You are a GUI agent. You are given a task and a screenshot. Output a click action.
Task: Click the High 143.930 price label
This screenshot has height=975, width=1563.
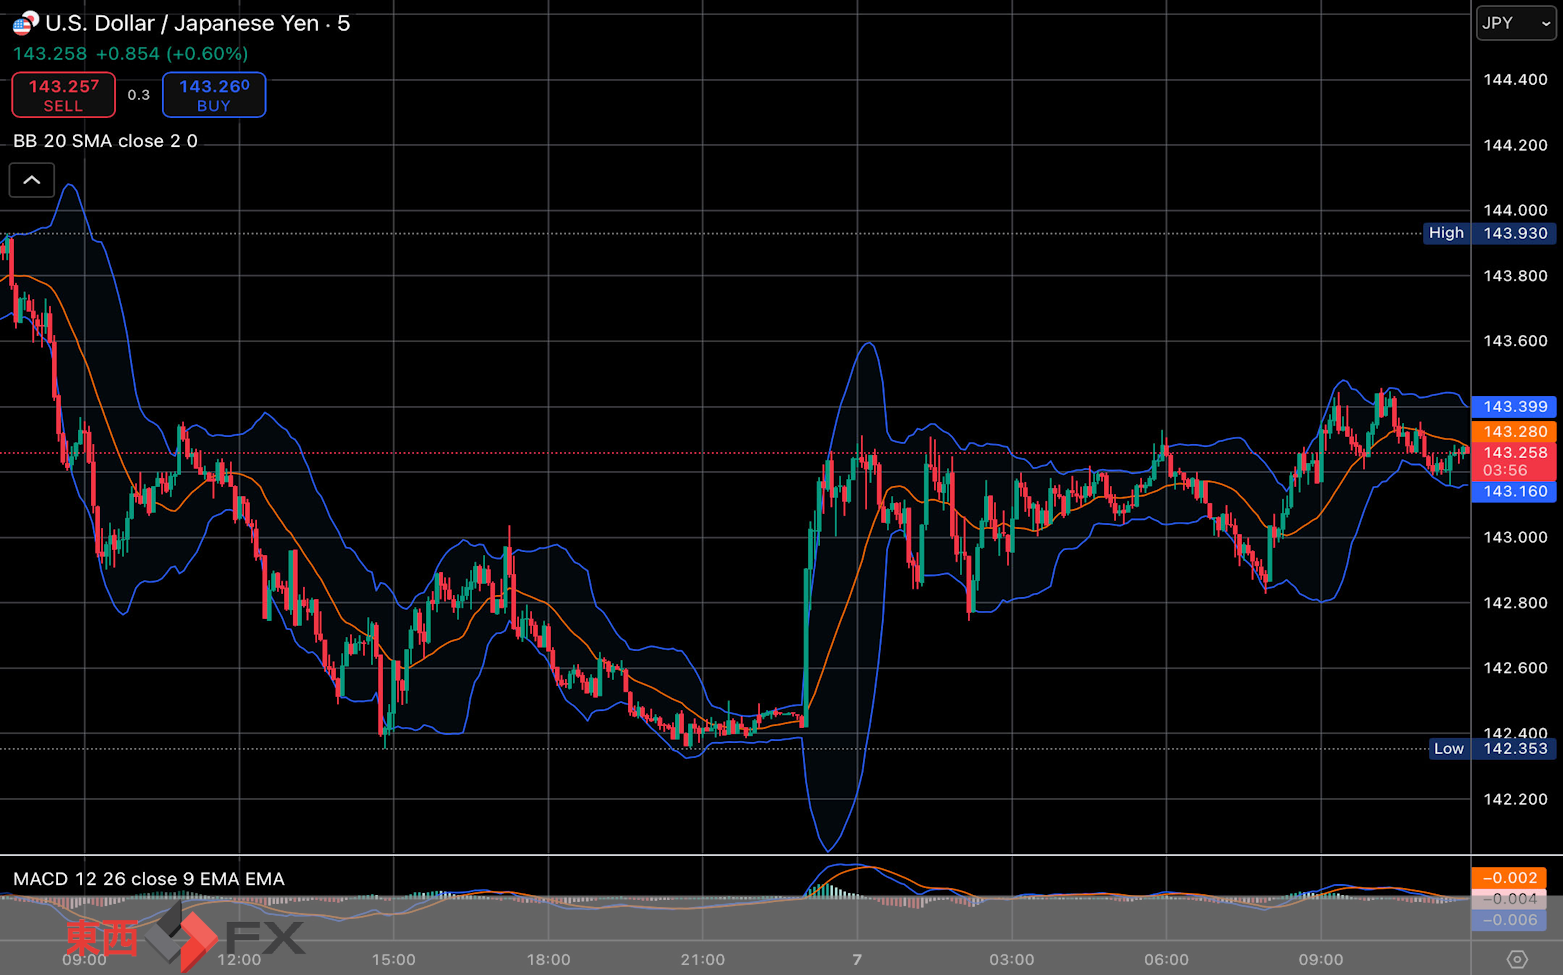(1489, 233)
